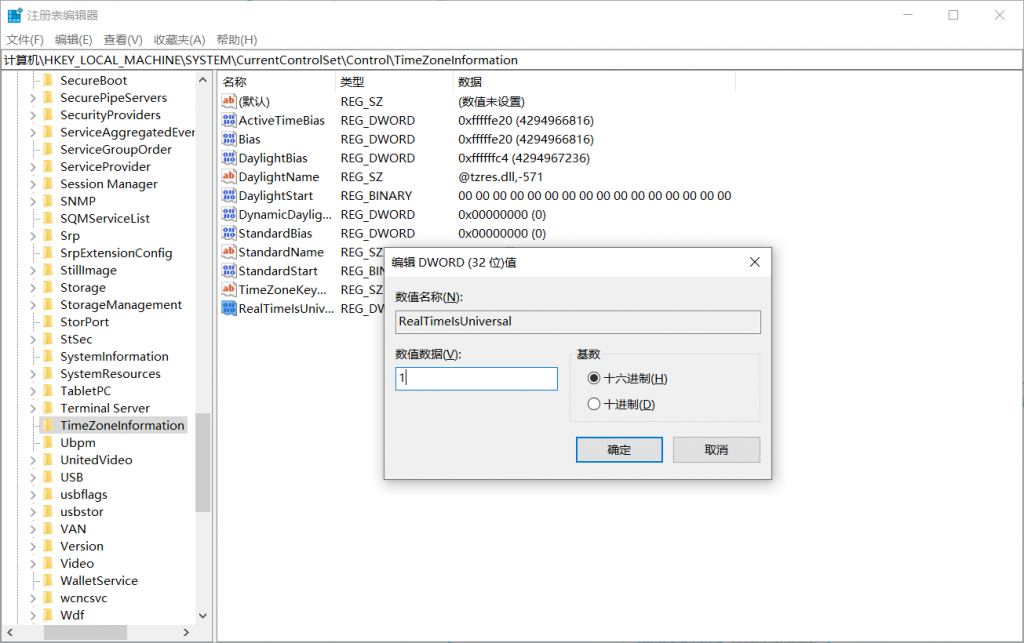This screenshot has height=643, width=1024.
Task: Select the Bias DWORD value icon
Action: click(x=229, y=139)
